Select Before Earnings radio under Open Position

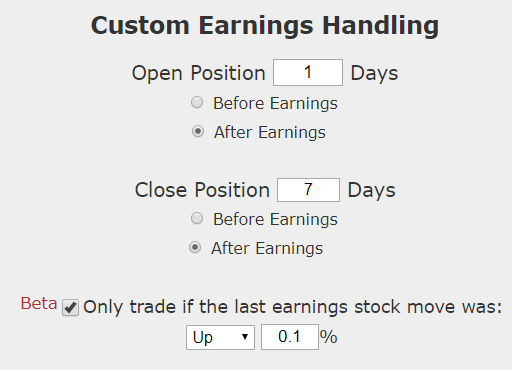coord(197,102)
